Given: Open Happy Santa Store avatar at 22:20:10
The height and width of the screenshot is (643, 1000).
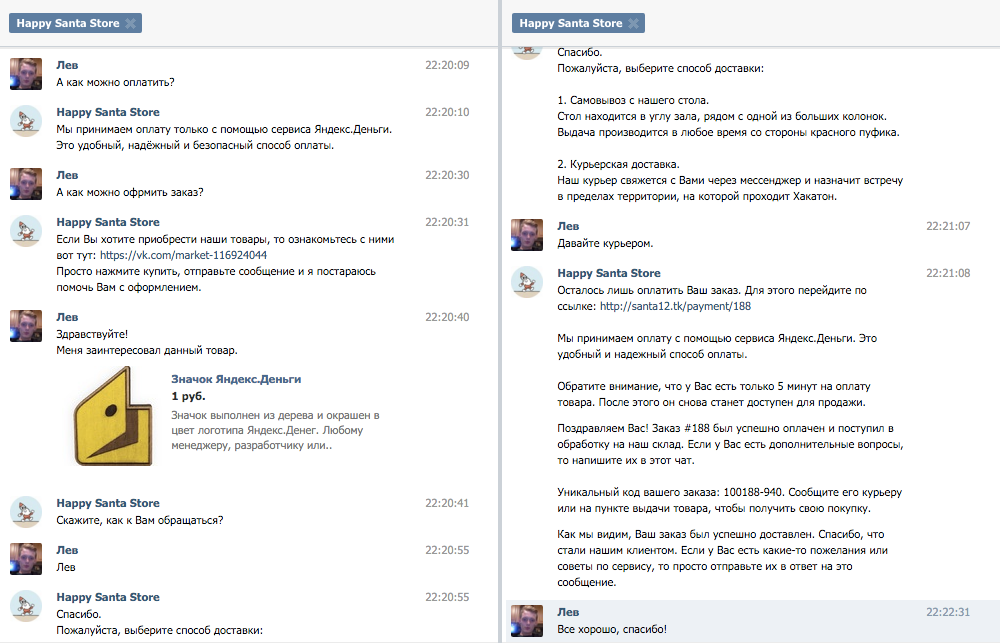Looking at the screenshot, I should click(x=26, y=121).
